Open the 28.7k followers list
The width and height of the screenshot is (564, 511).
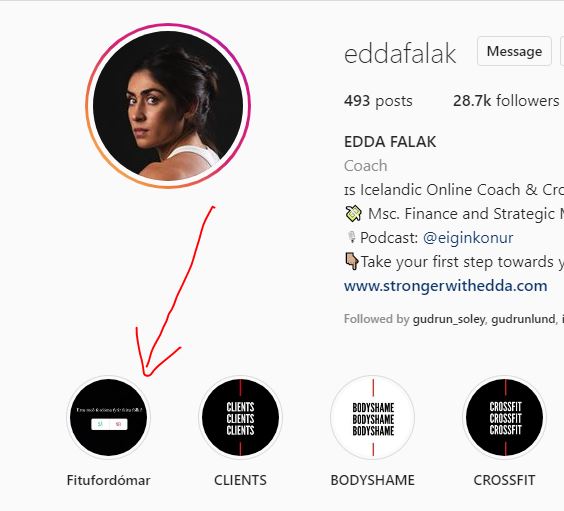[x=506, y=101]
